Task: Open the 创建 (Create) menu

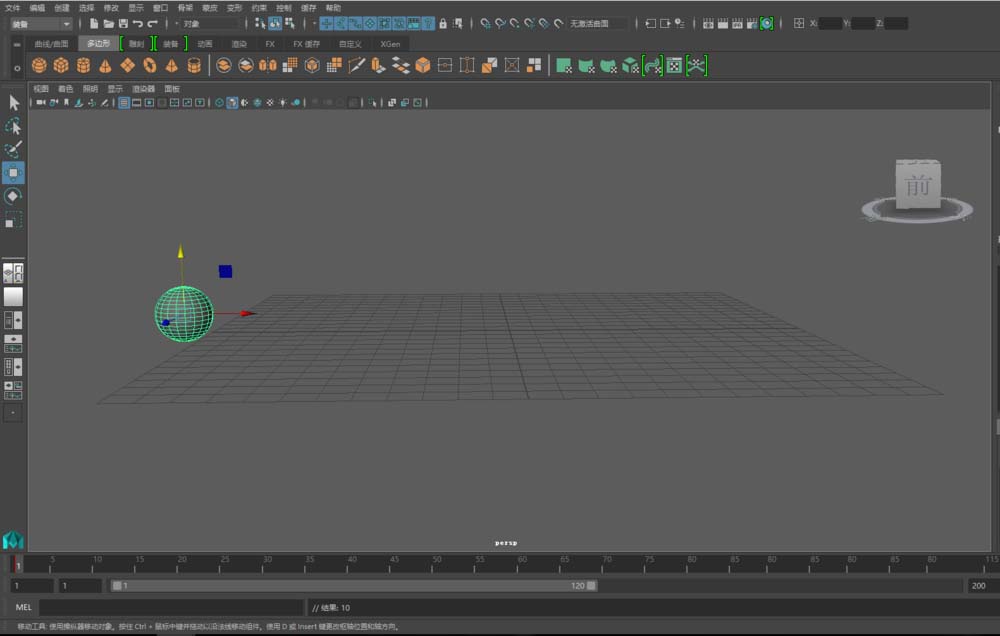Action: click(62, 7)
